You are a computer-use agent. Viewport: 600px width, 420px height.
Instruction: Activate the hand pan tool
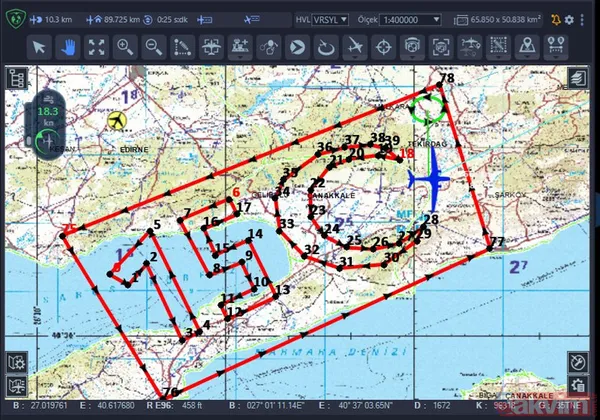click(x=67, y=46)
